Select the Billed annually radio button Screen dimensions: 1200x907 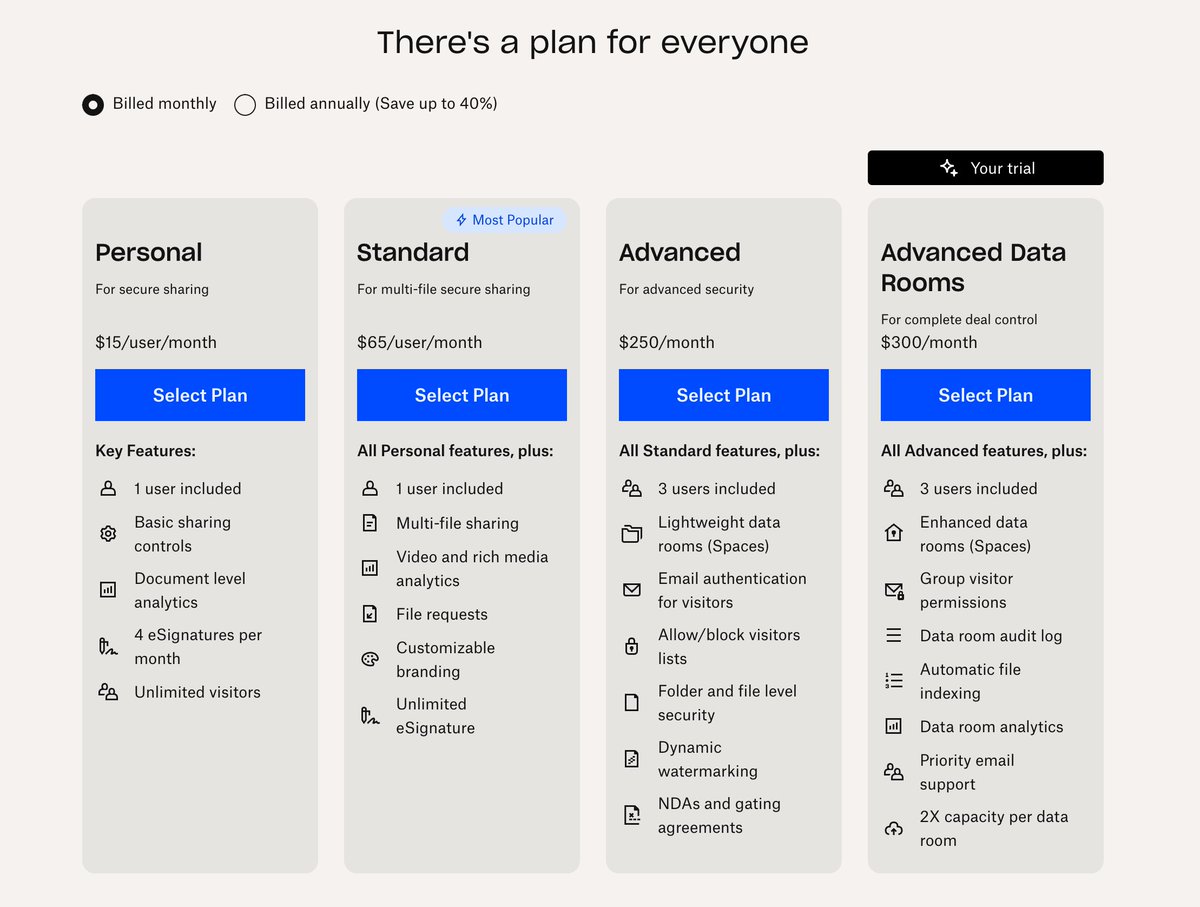click(x=245, y=104)
